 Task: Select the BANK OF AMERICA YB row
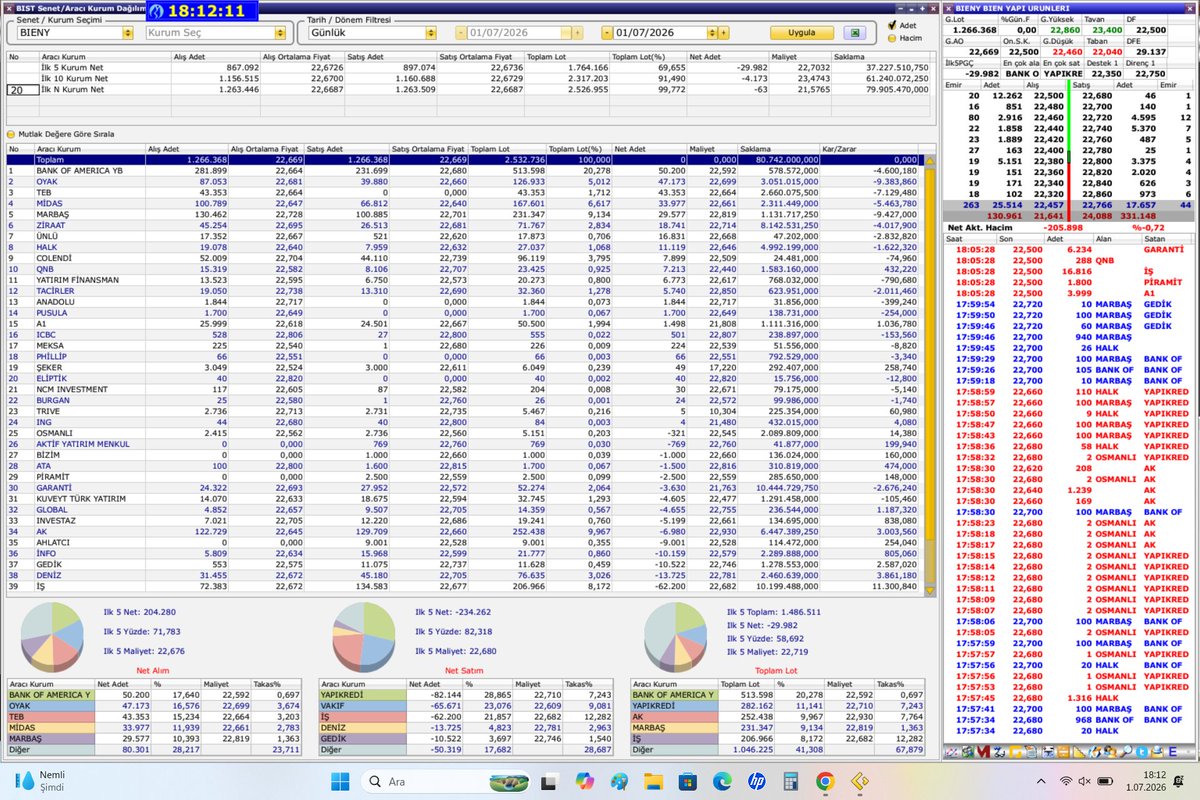pos(463,170)
